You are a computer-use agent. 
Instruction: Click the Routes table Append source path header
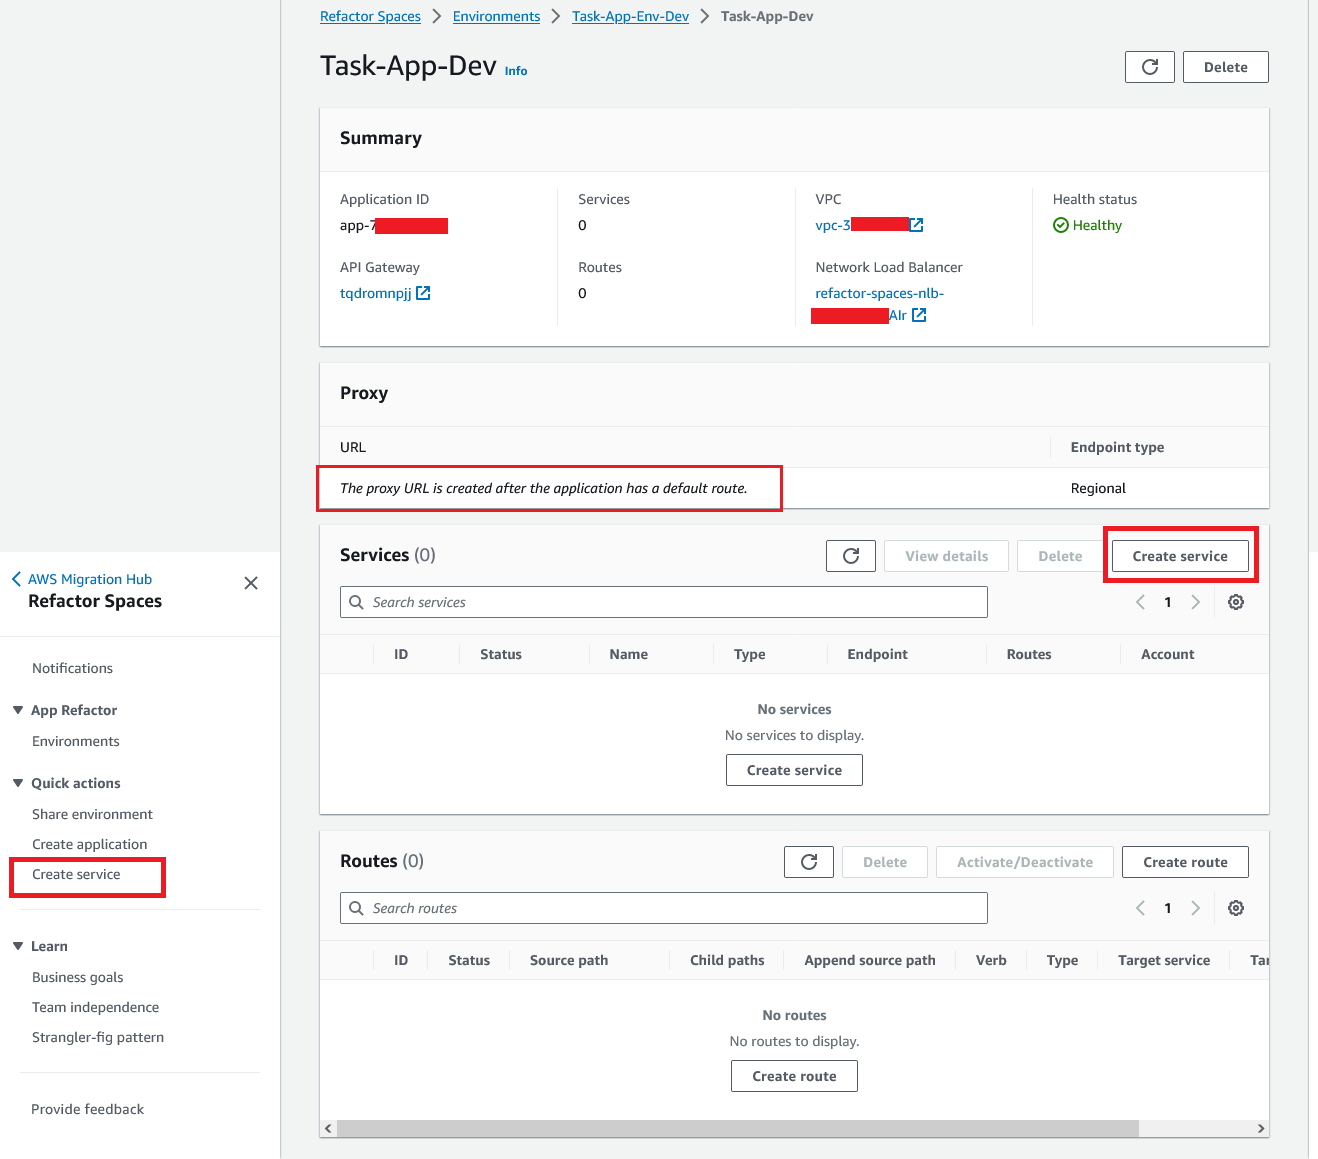(870, 960)
